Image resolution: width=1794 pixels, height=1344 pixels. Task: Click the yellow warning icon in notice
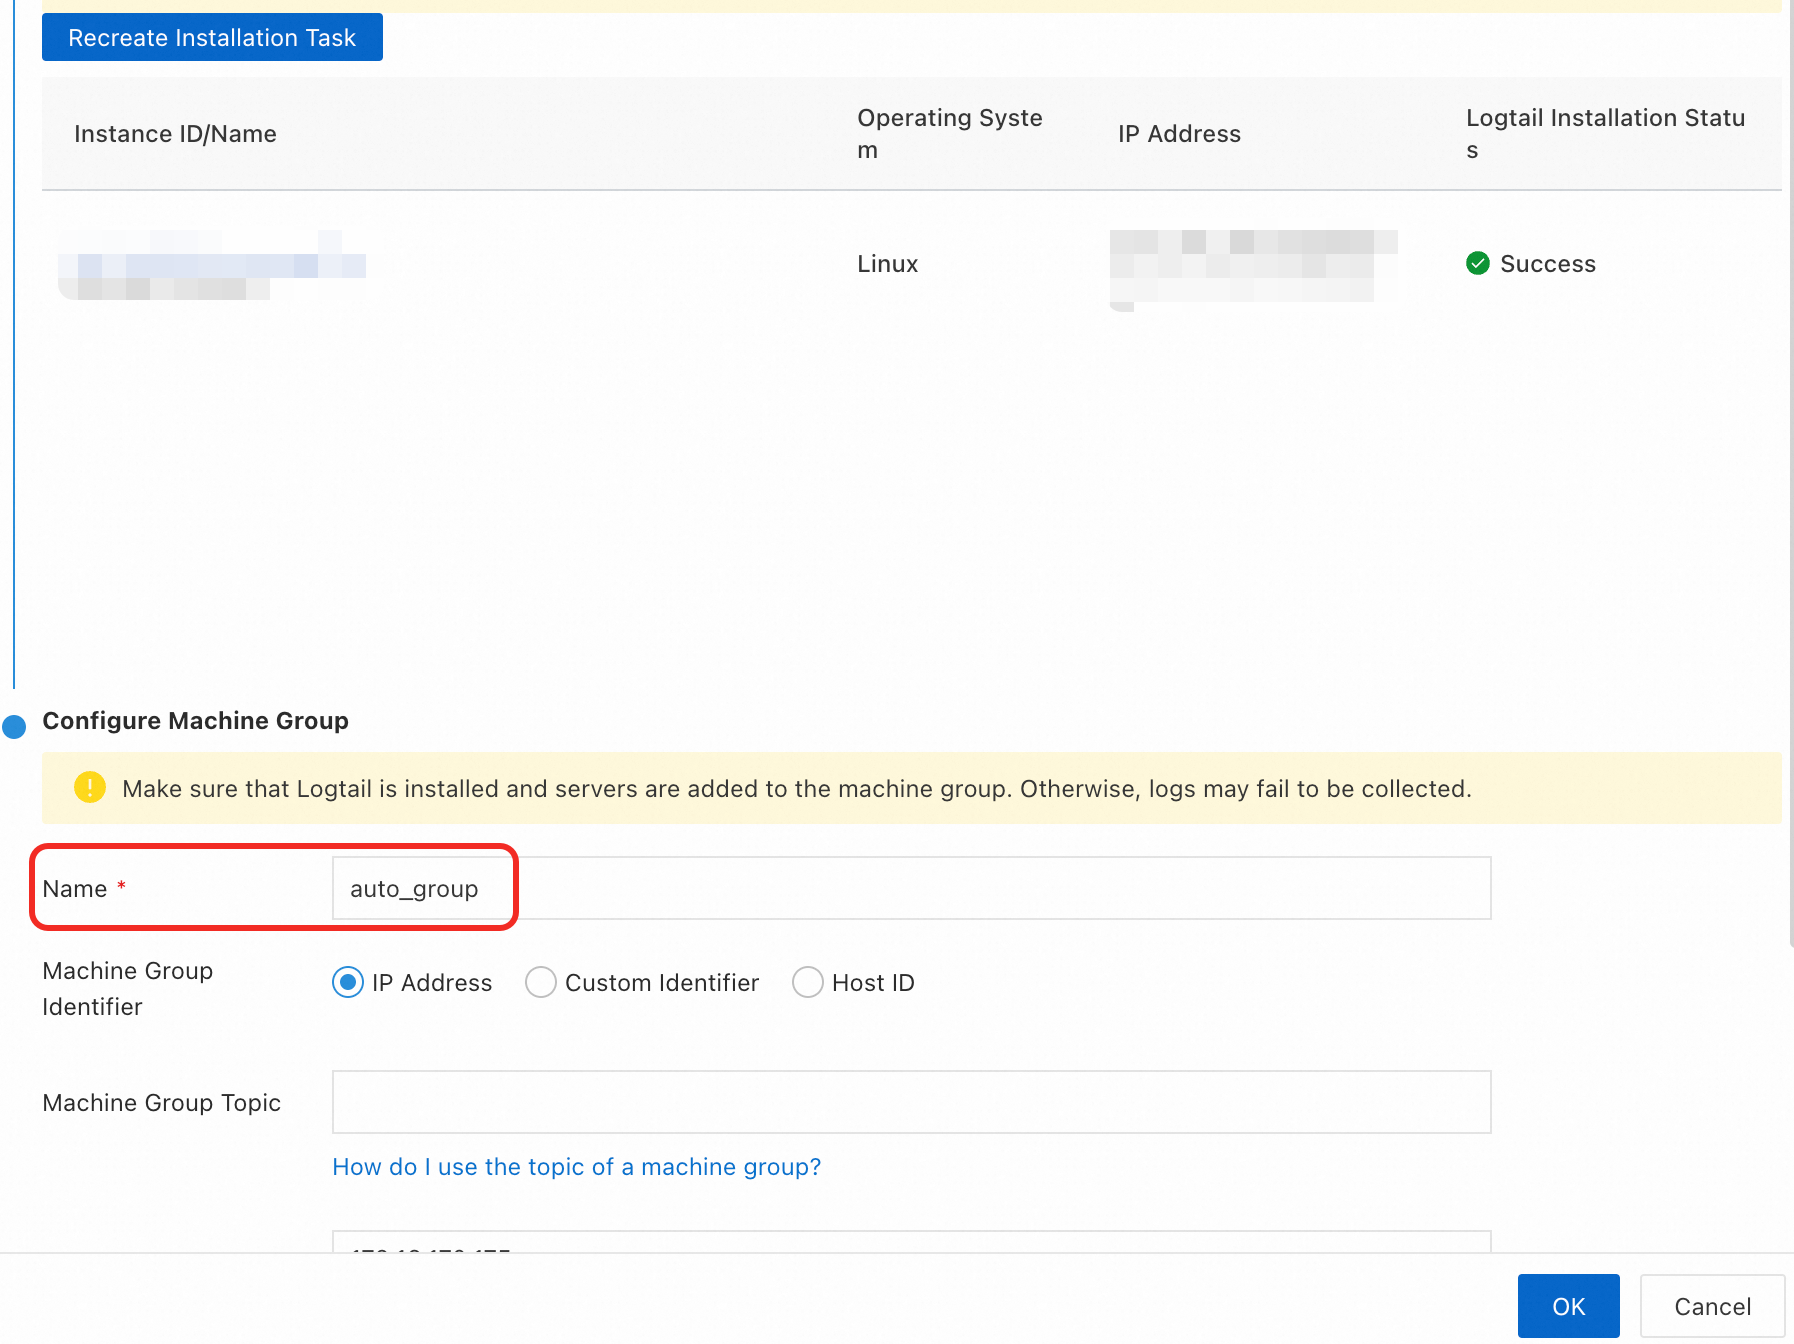click(x=90, y=788)
